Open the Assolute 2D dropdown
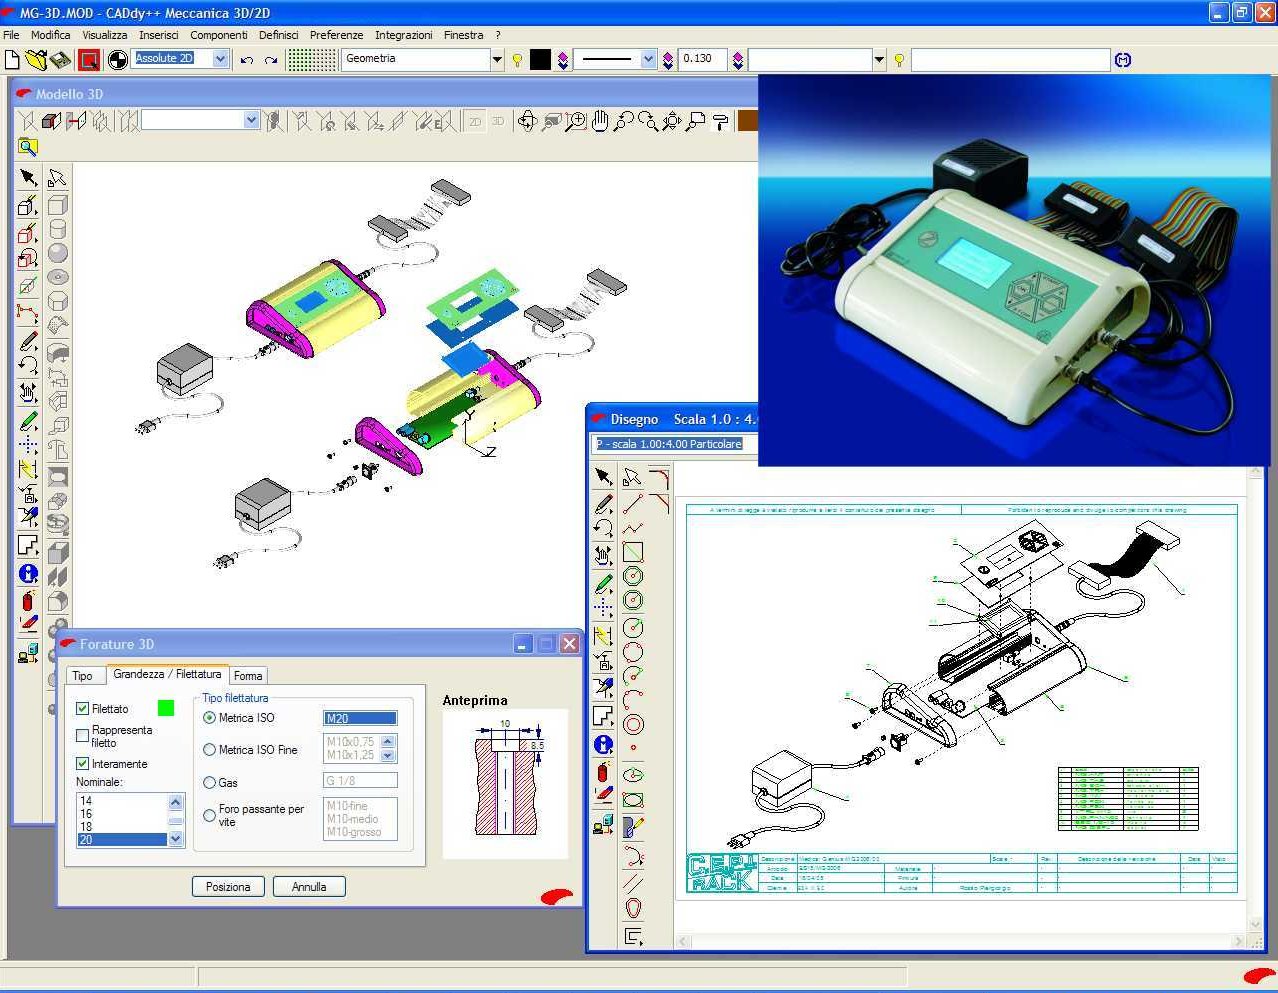 pos(220,59)
